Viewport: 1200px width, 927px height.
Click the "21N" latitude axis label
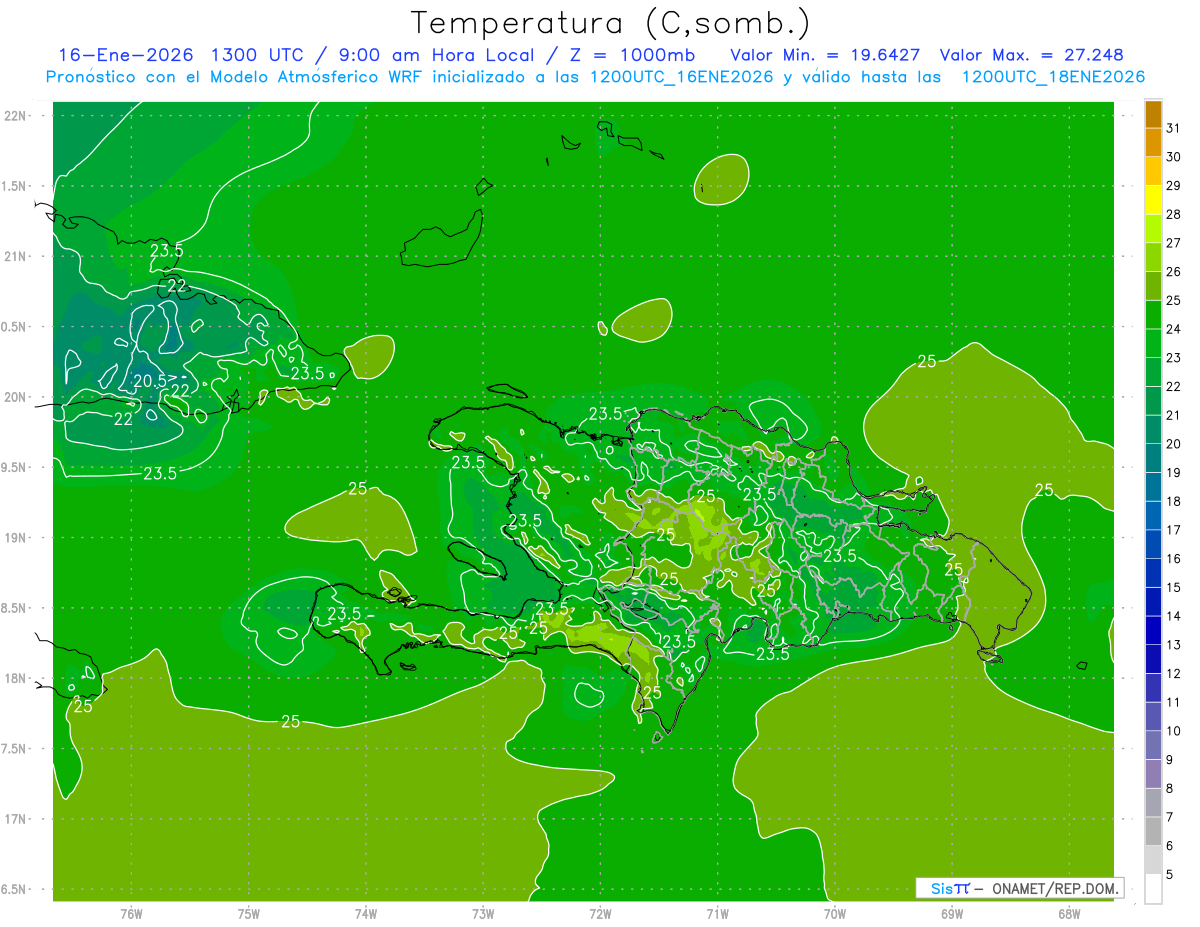point(16,256)
